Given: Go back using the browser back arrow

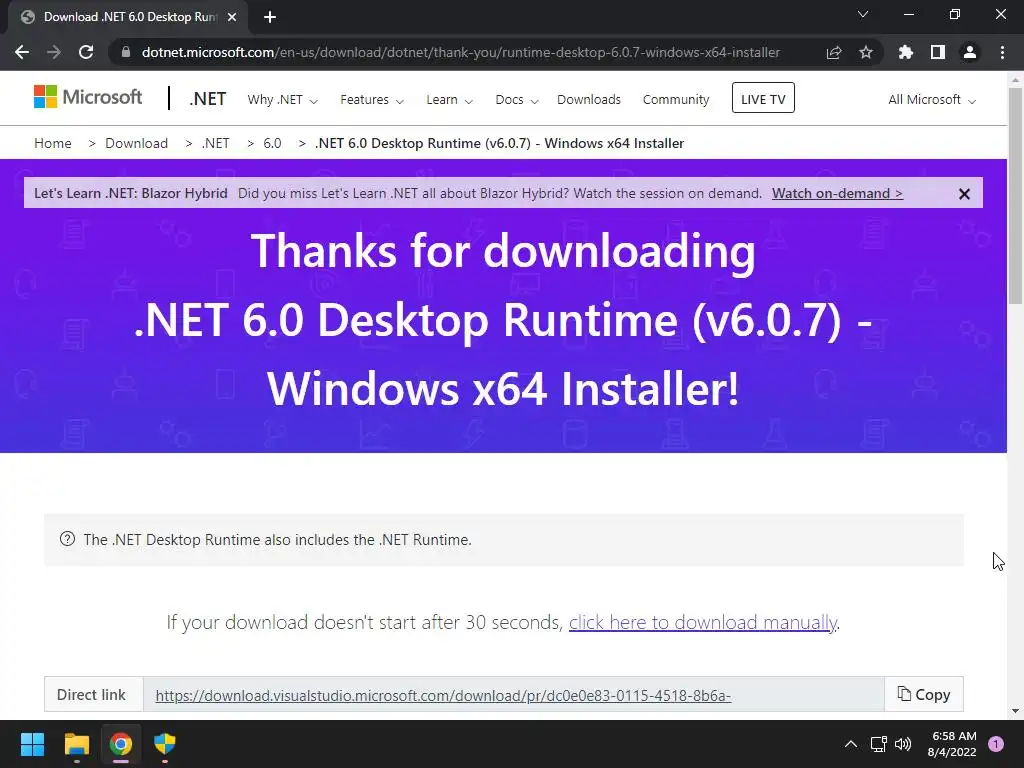Looking at the screenshot, I should [22, 52].
